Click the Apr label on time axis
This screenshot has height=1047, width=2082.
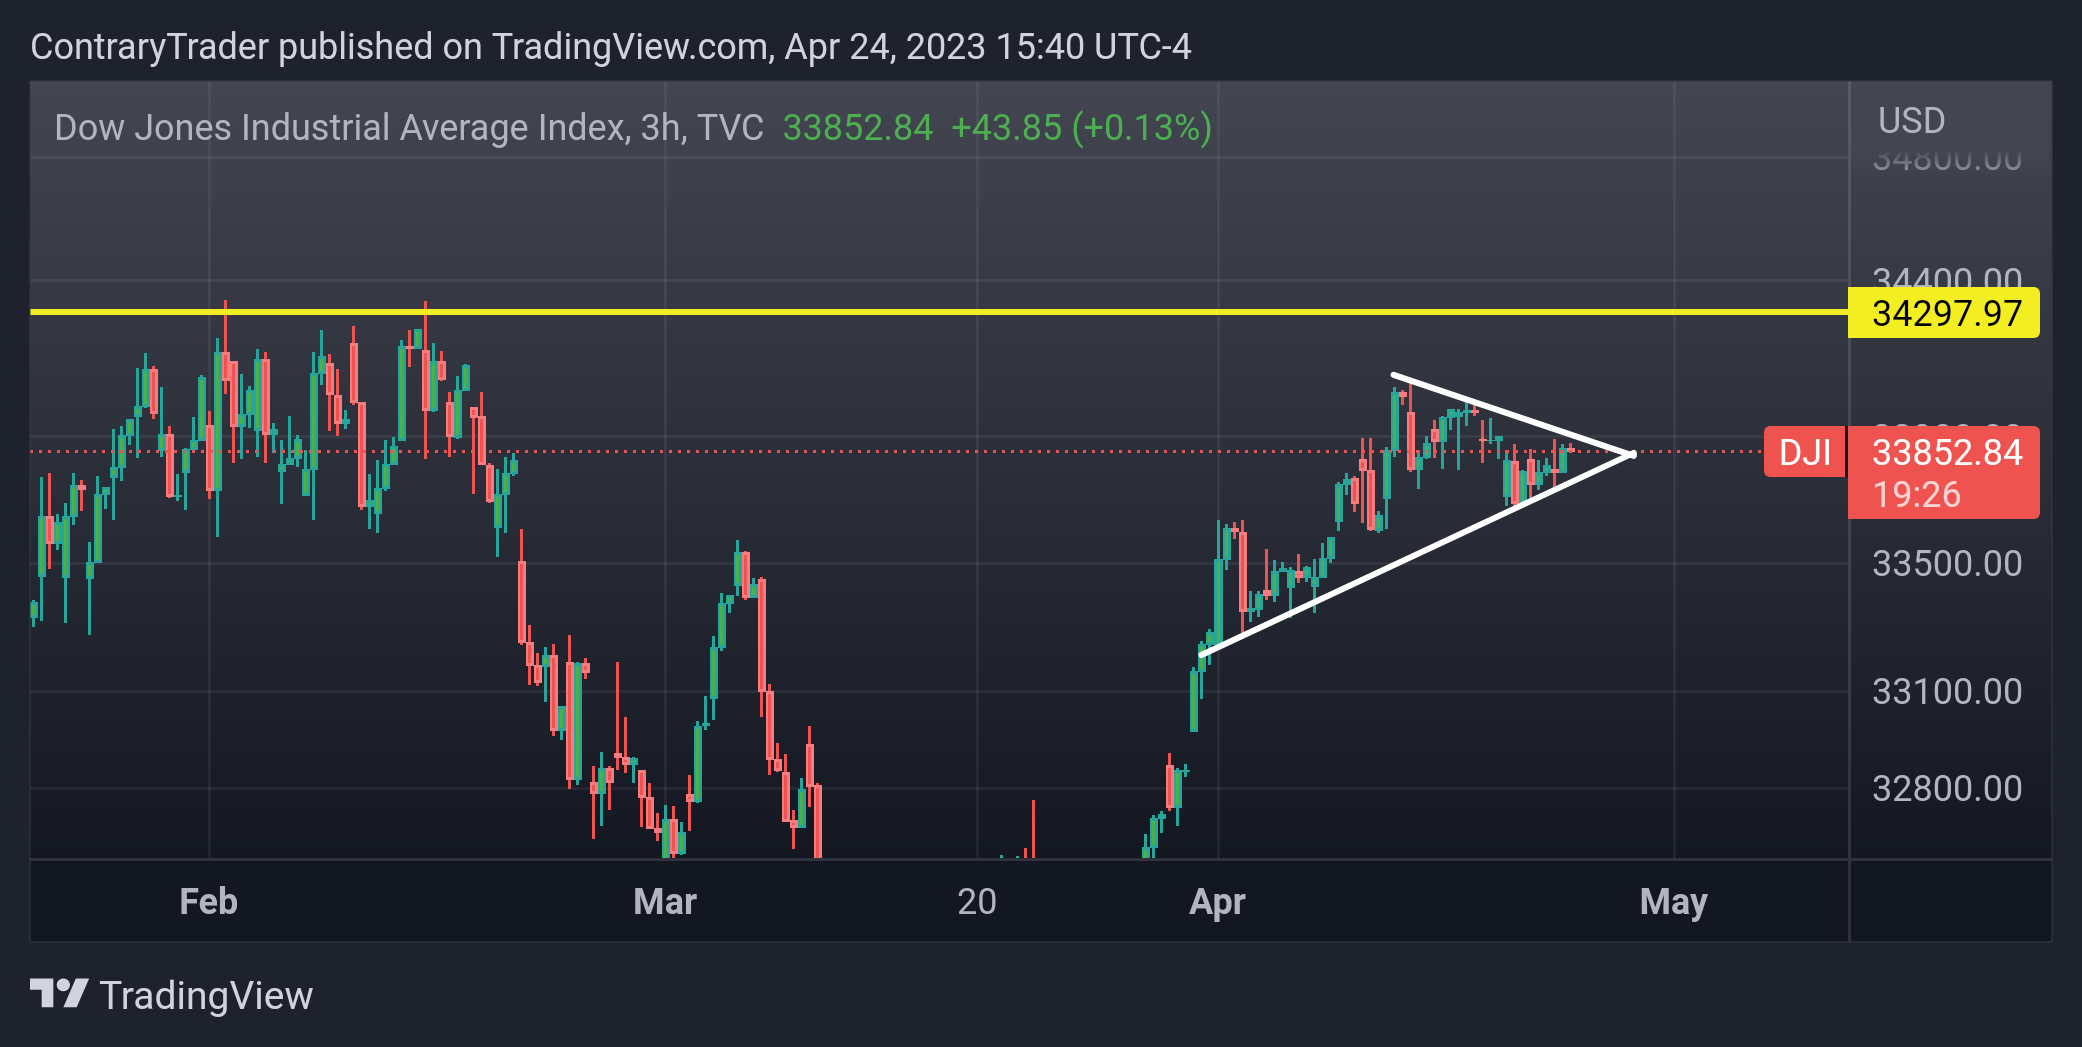[x=1217, y=902]
